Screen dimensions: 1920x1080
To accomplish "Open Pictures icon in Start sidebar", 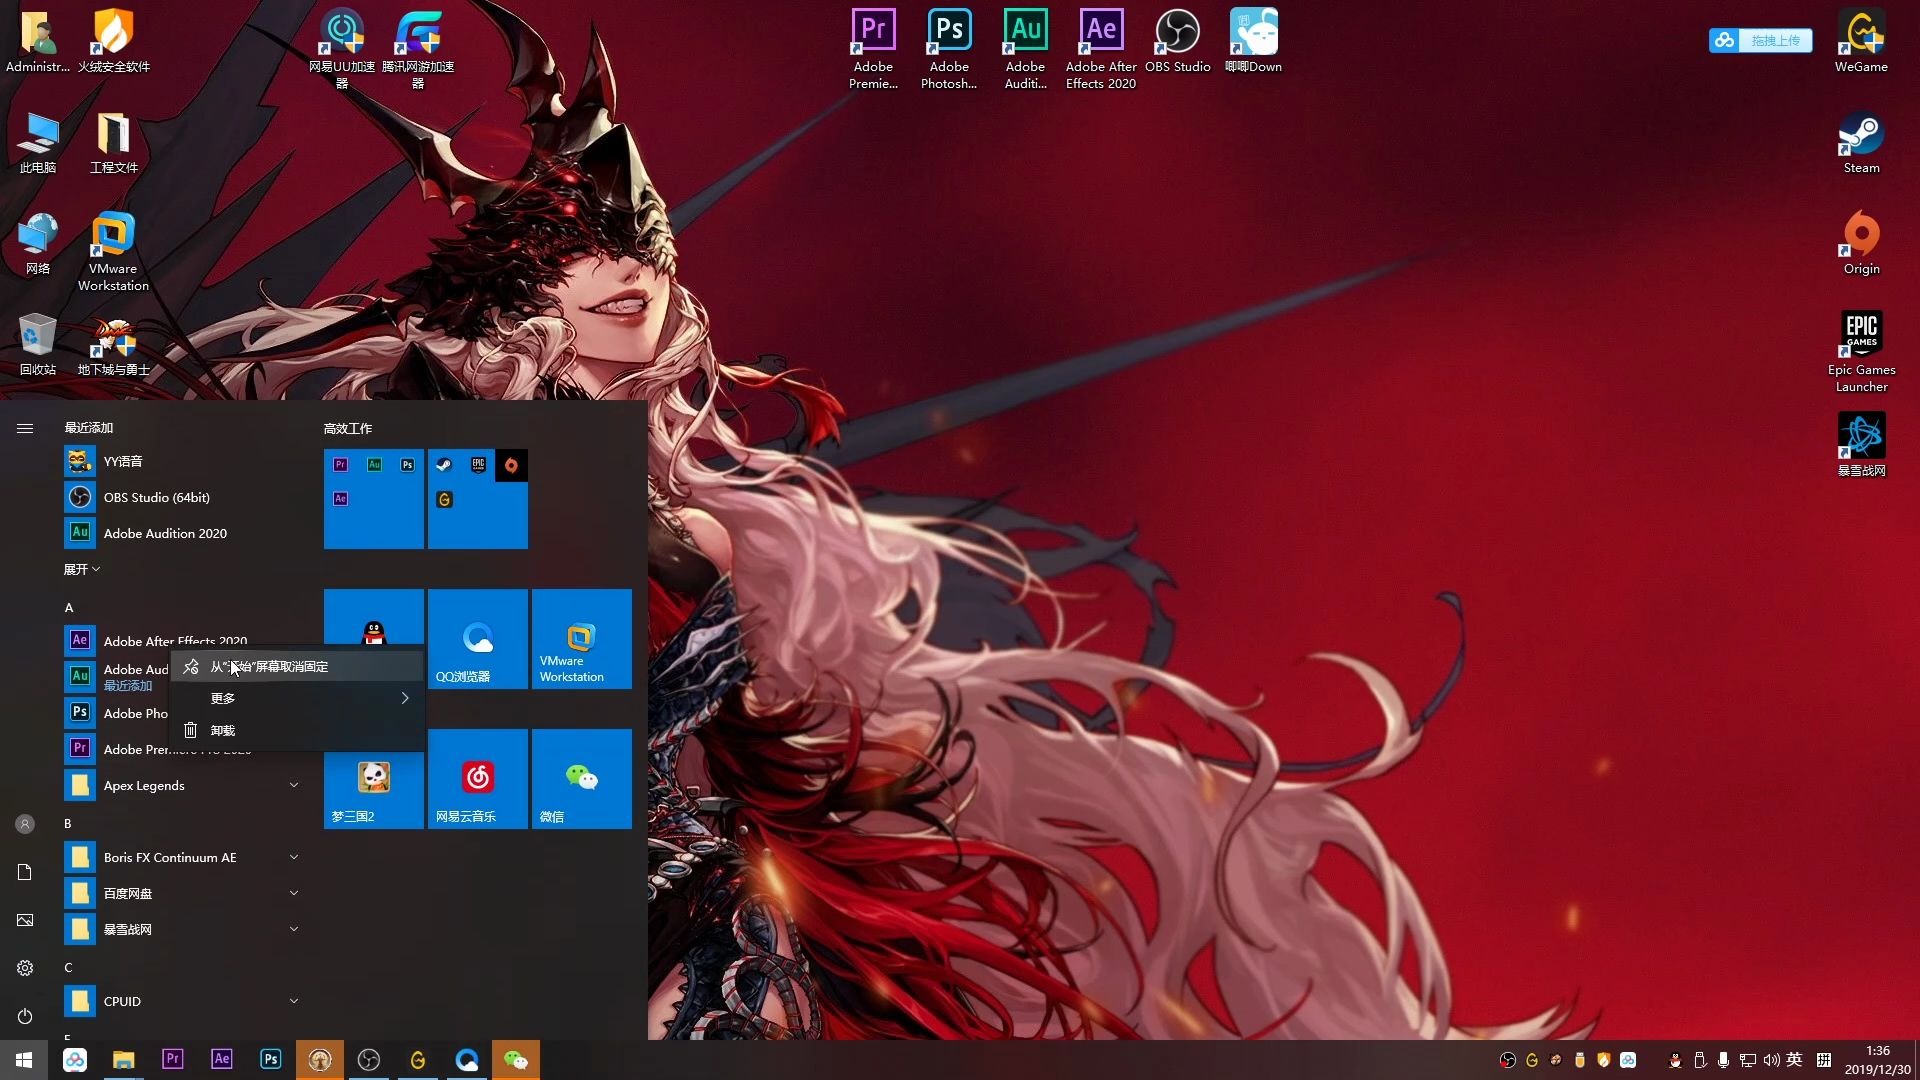I will click(x=25, y=920).
